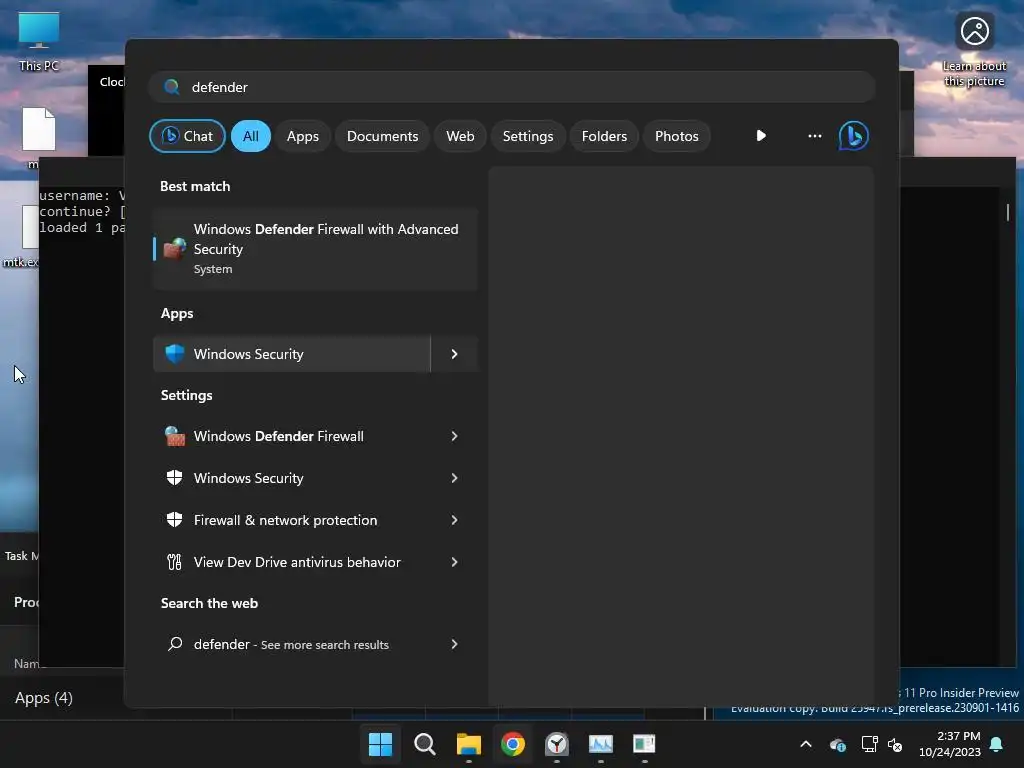Screen dimensions: 1024x768
Task: Expand the Windows Security app result chevron
Action: (x=455, y=354)
